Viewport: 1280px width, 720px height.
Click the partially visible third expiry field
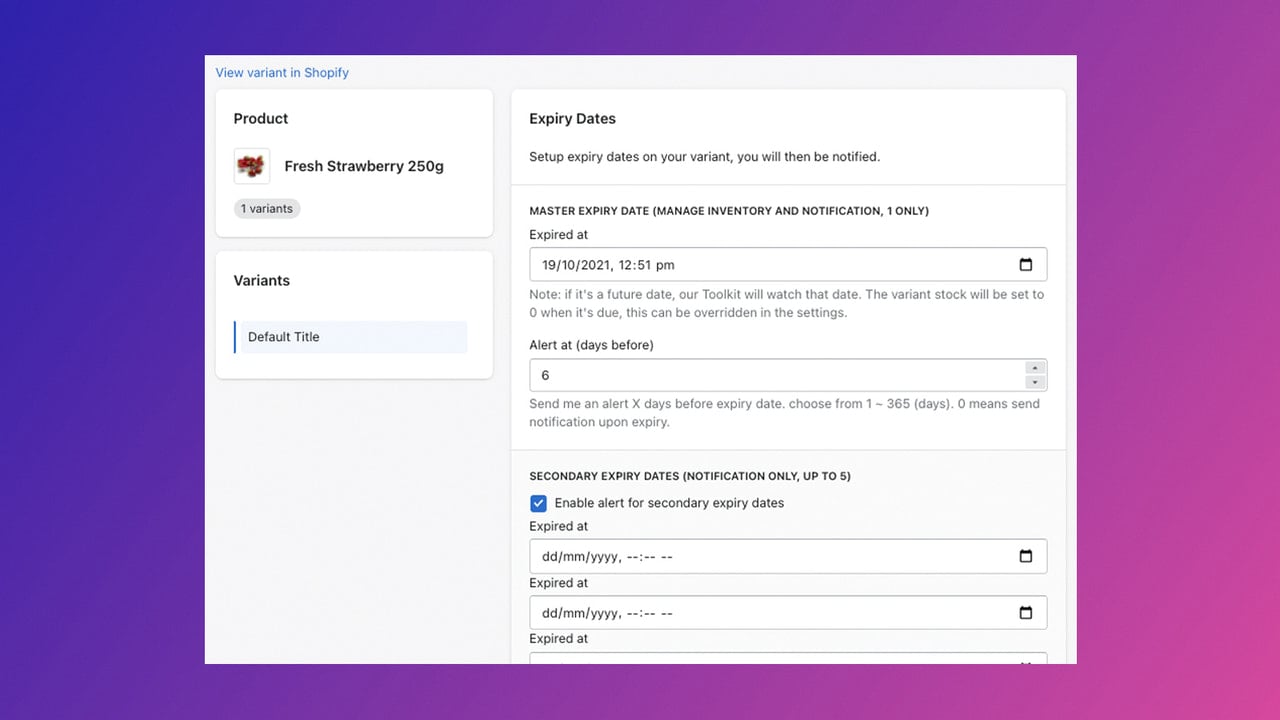coord(788,658)
